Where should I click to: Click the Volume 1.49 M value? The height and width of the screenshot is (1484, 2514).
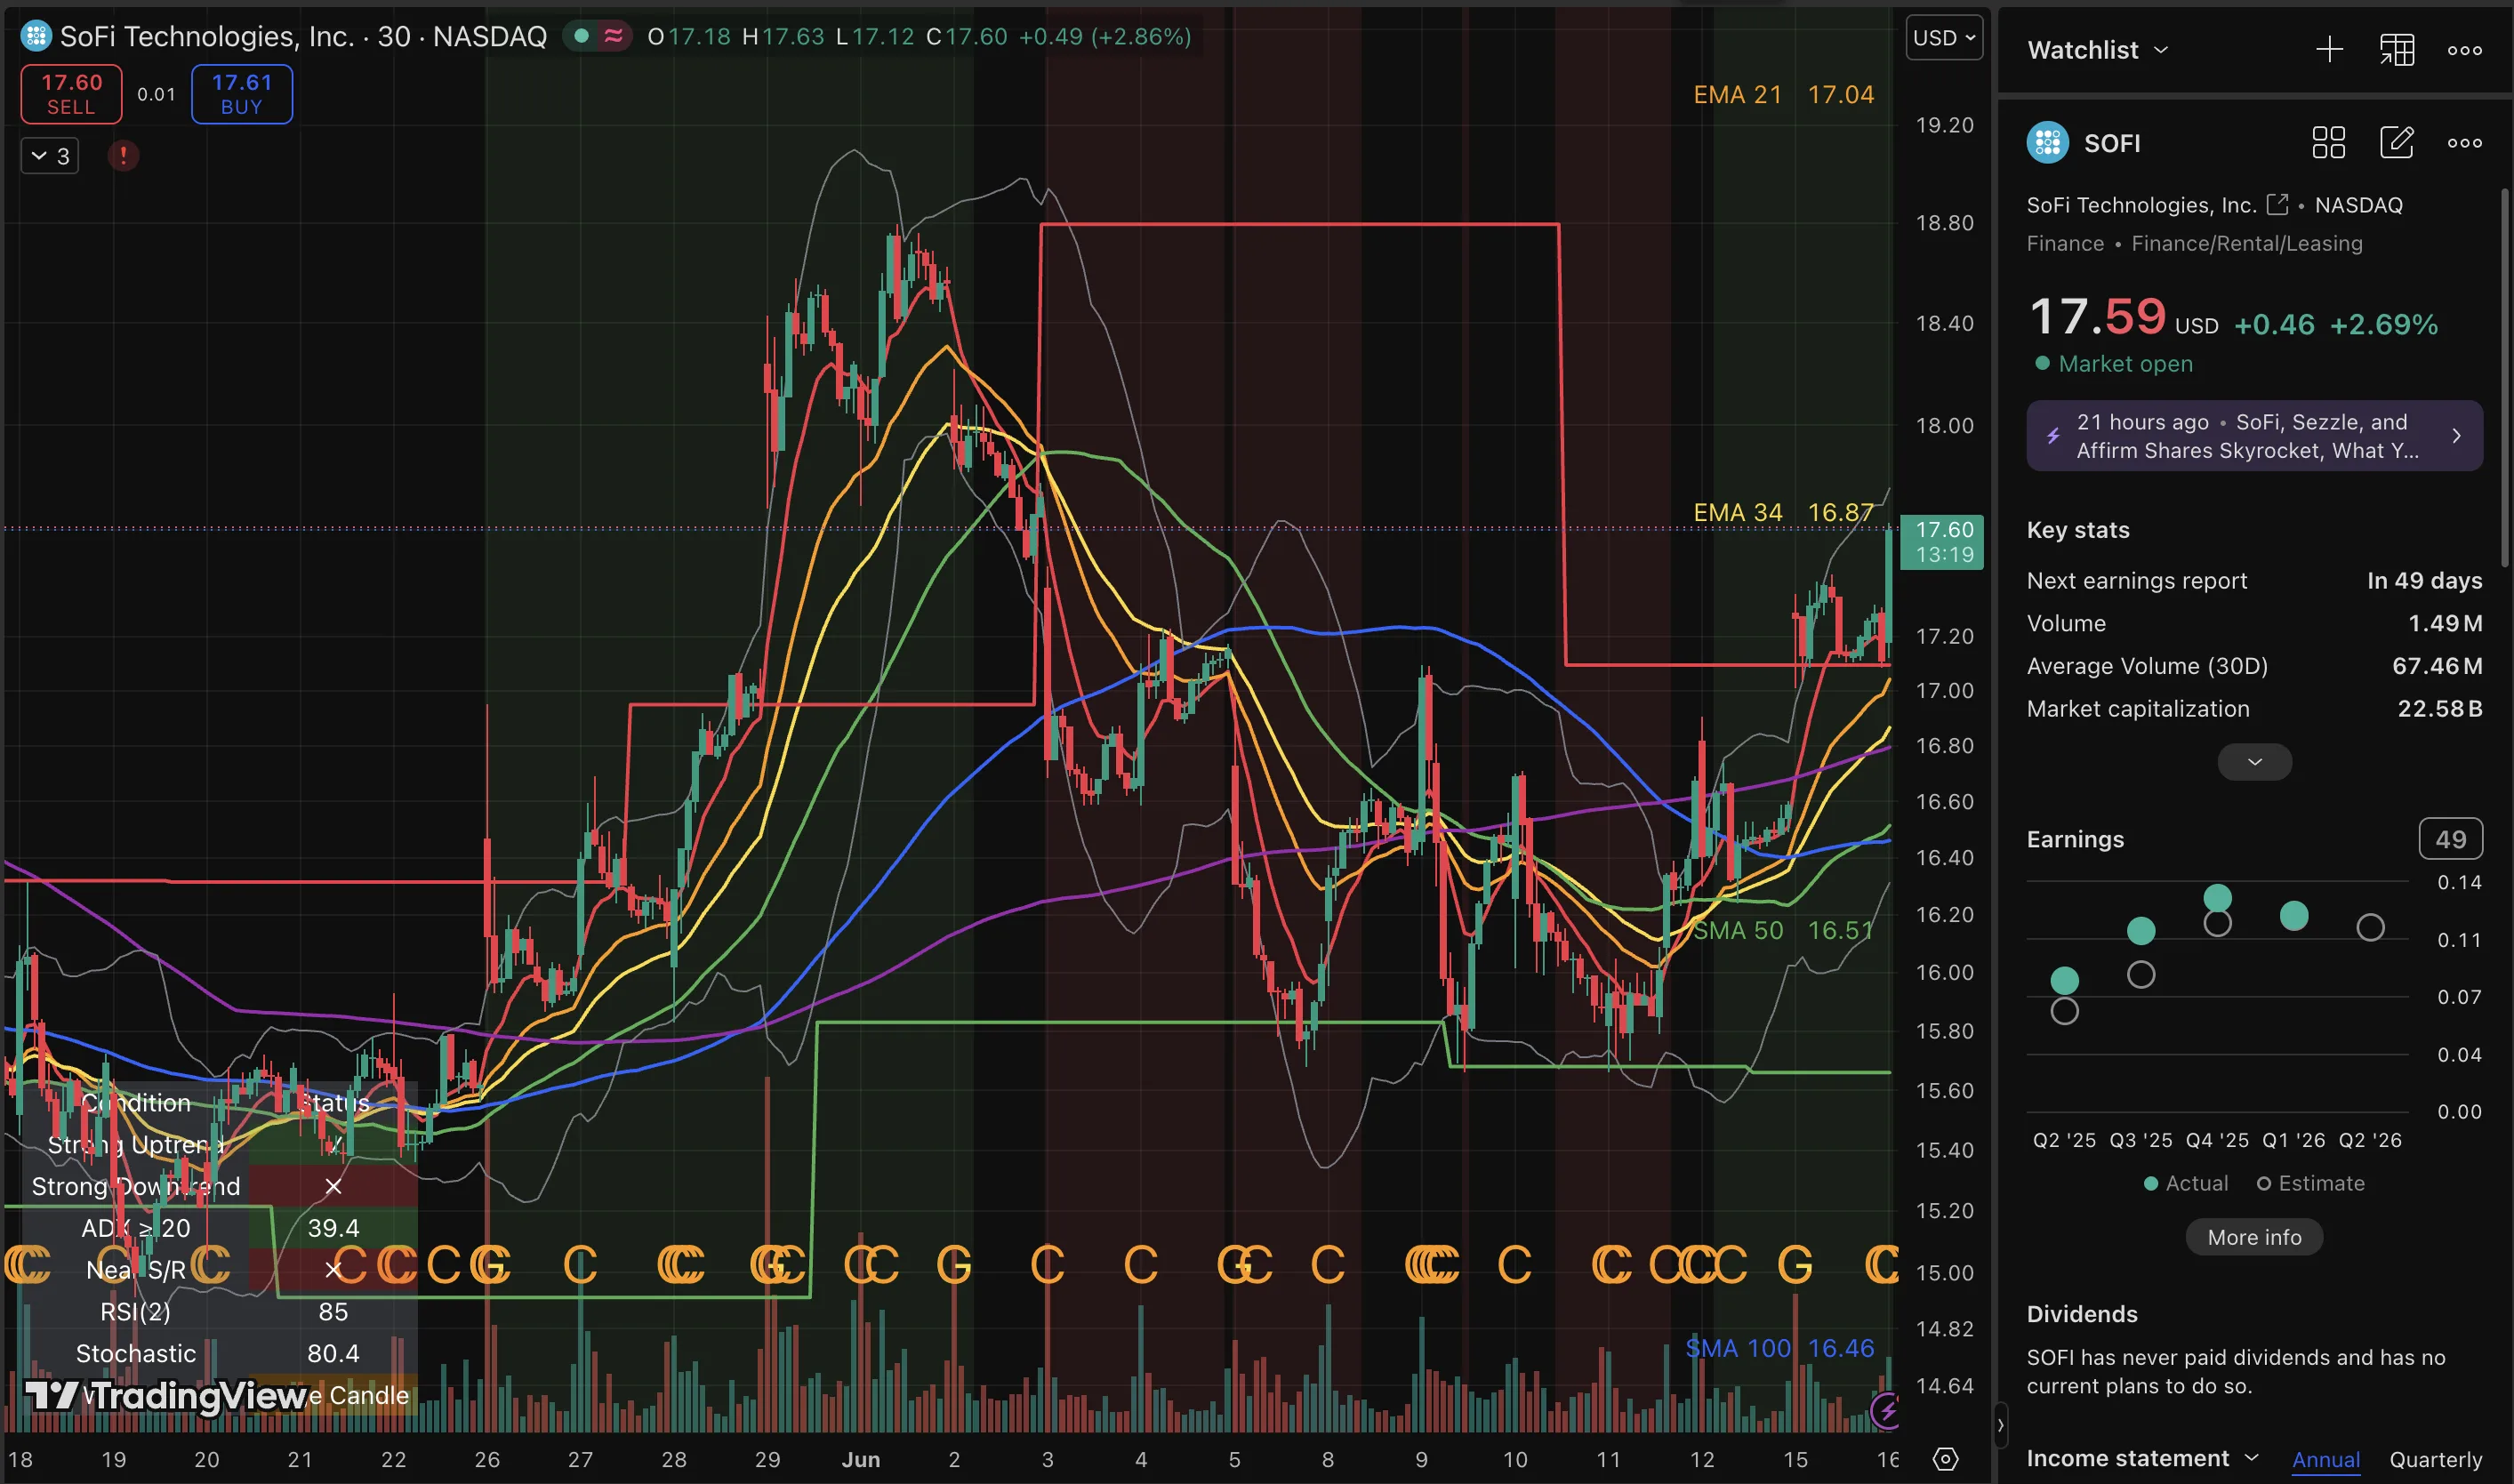2444,624
